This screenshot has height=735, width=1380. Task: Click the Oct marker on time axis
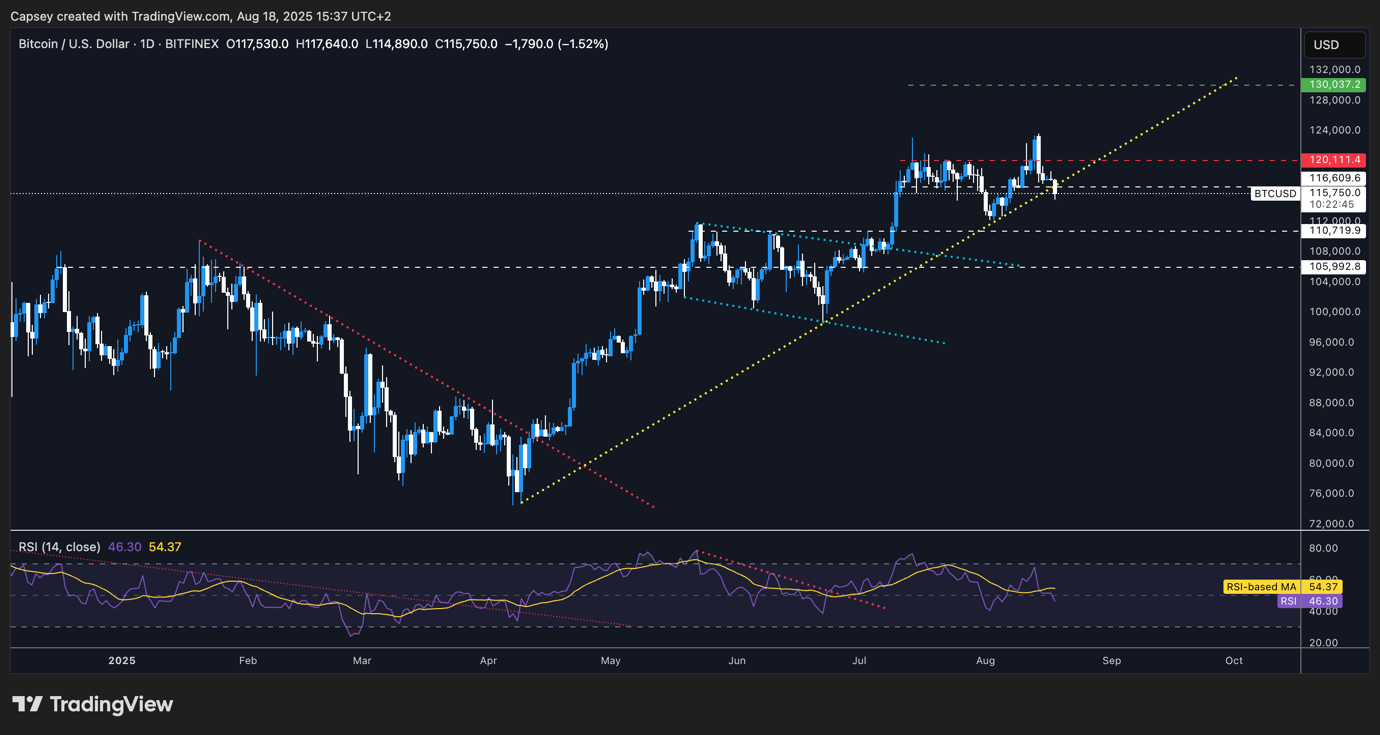[1234, 661]
